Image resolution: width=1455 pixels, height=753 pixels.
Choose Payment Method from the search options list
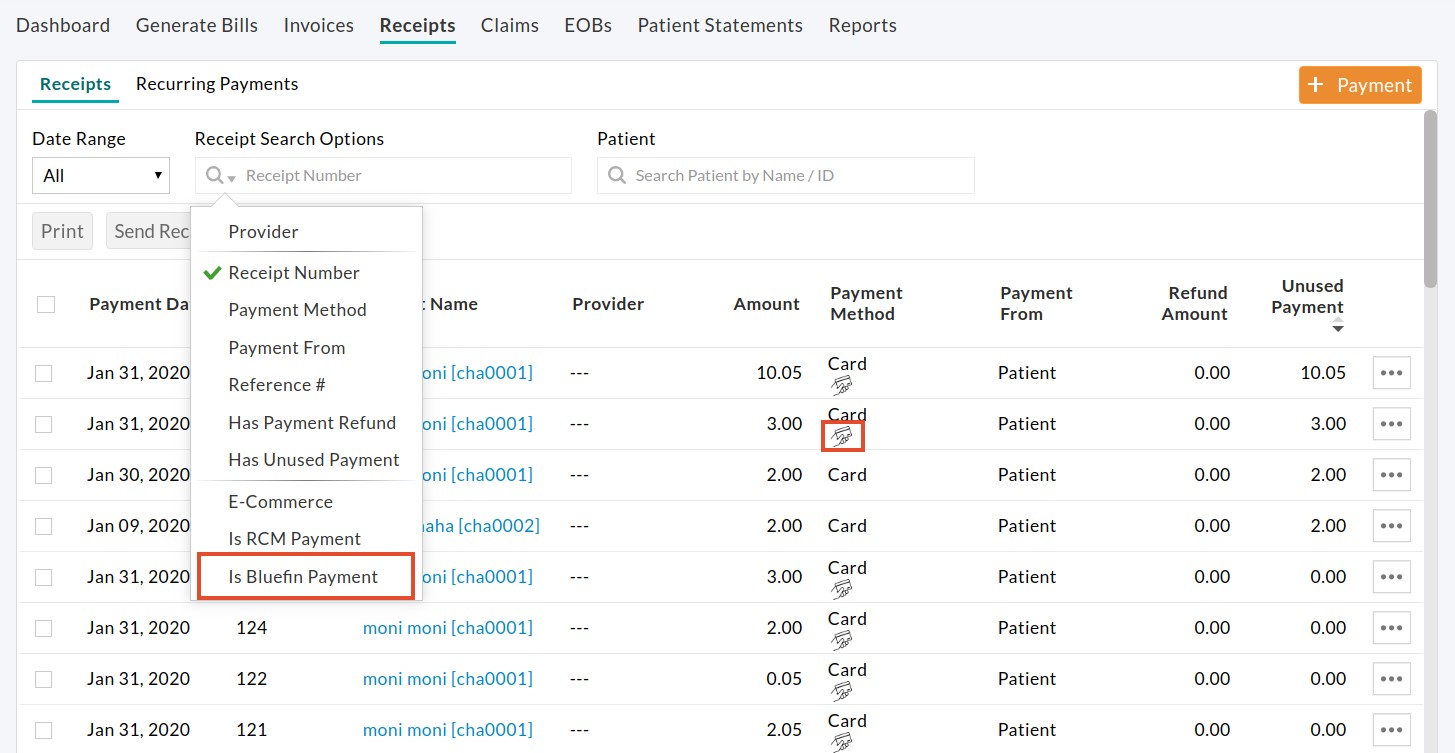click(297, 310)
